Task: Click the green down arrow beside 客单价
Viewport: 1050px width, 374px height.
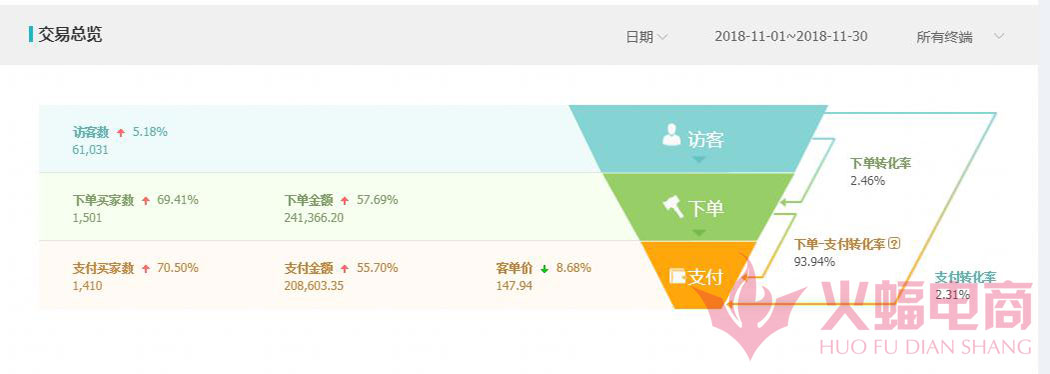Action: [x=544, y=269]
